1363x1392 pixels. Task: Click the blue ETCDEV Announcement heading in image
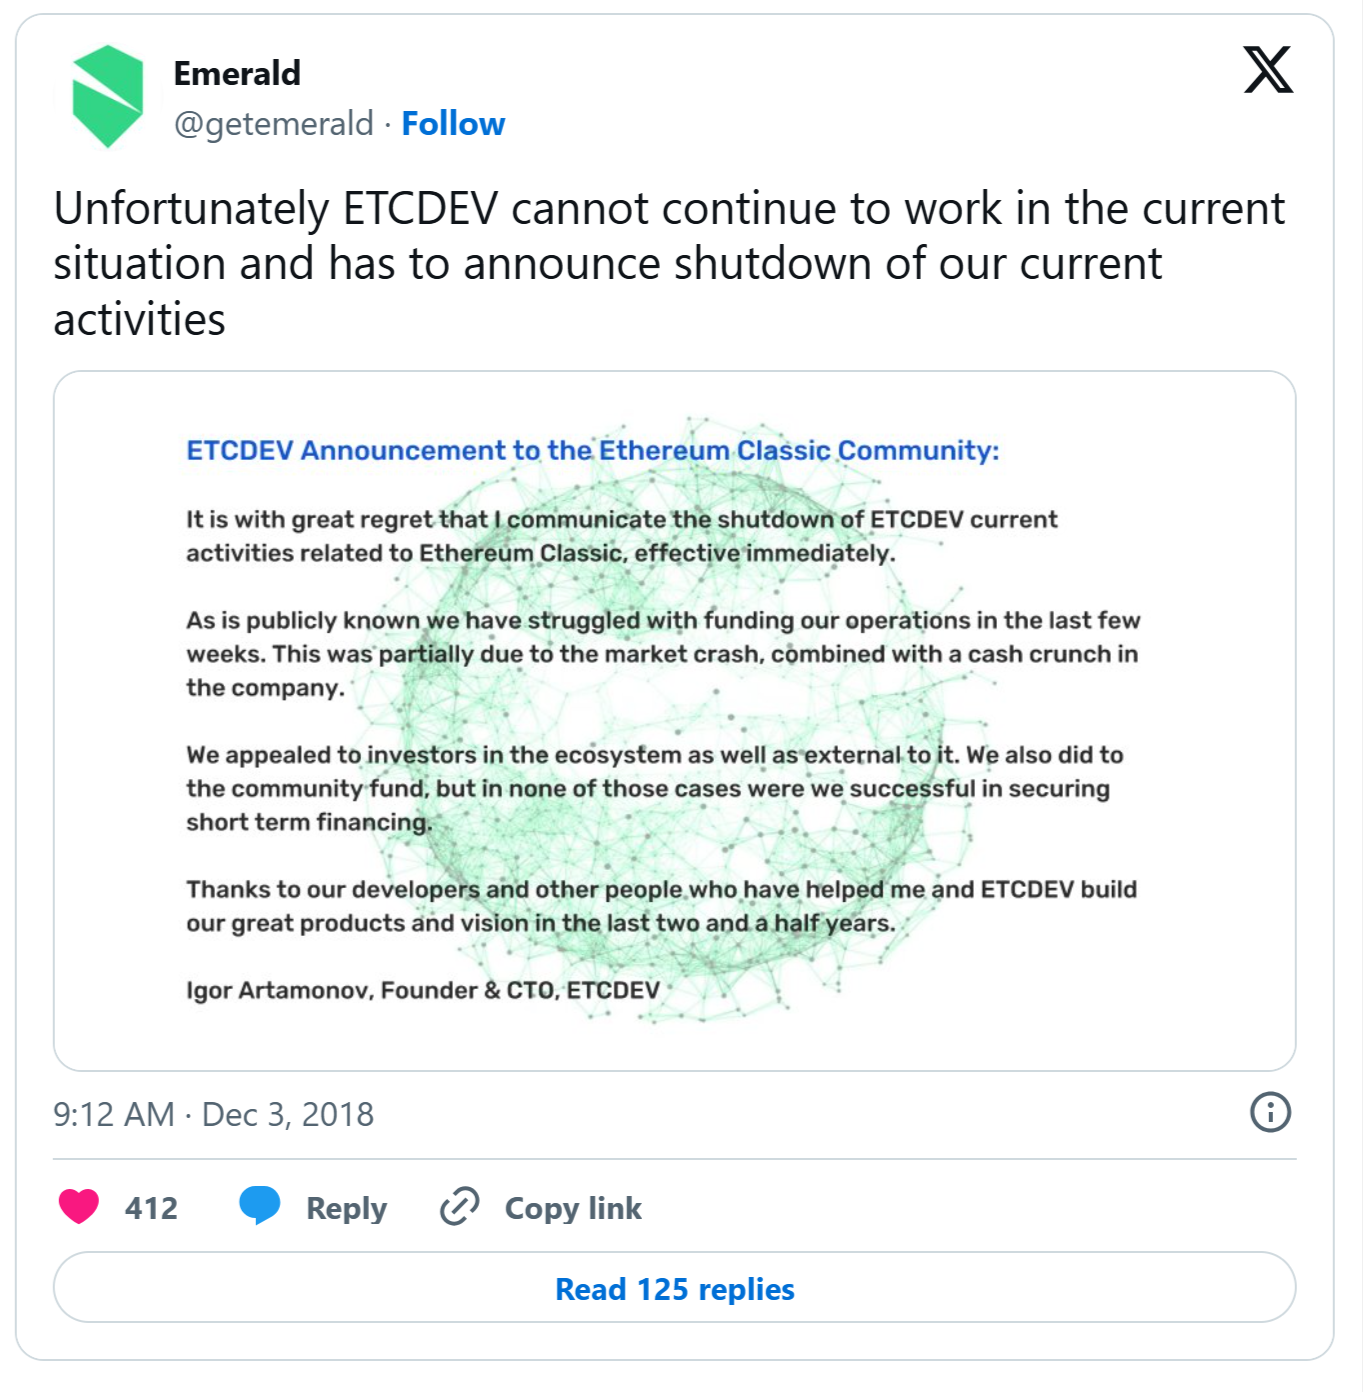point(593,450)
